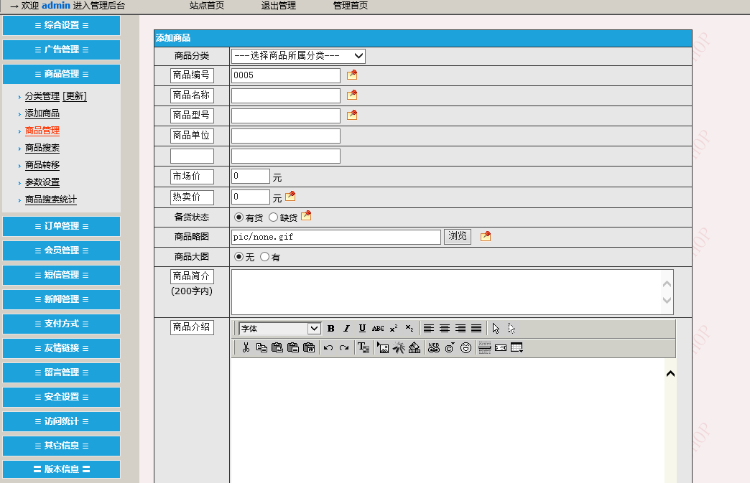This screenshot has width=750, height=483.
Task: Center align the editor text
Action: 445,329
